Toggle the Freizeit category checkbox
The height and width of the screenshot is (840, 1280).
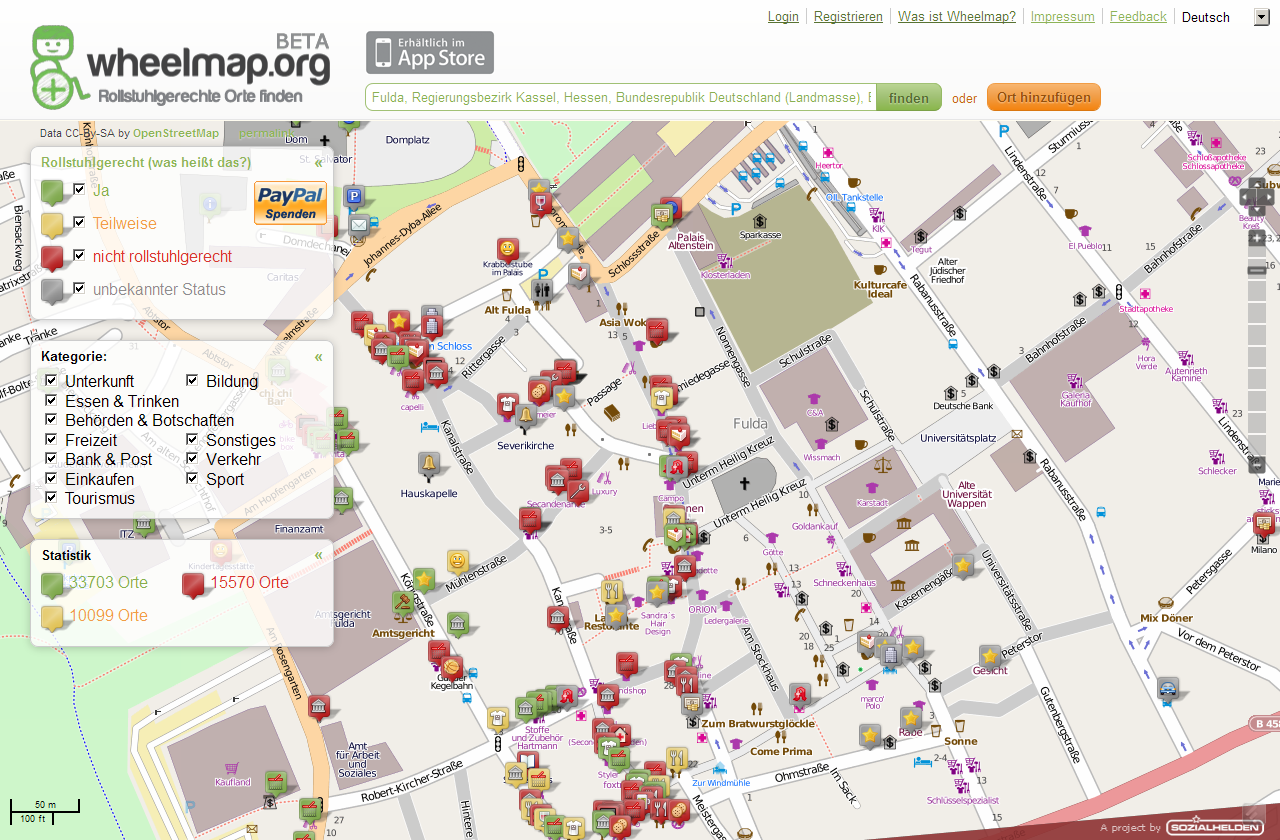click(x=52, y=439)
